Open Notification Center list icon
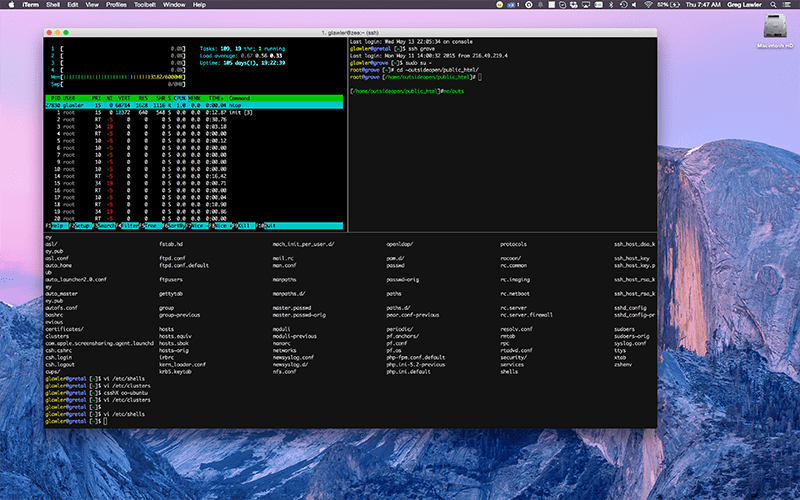800x500 pixels. pos(787,5)
